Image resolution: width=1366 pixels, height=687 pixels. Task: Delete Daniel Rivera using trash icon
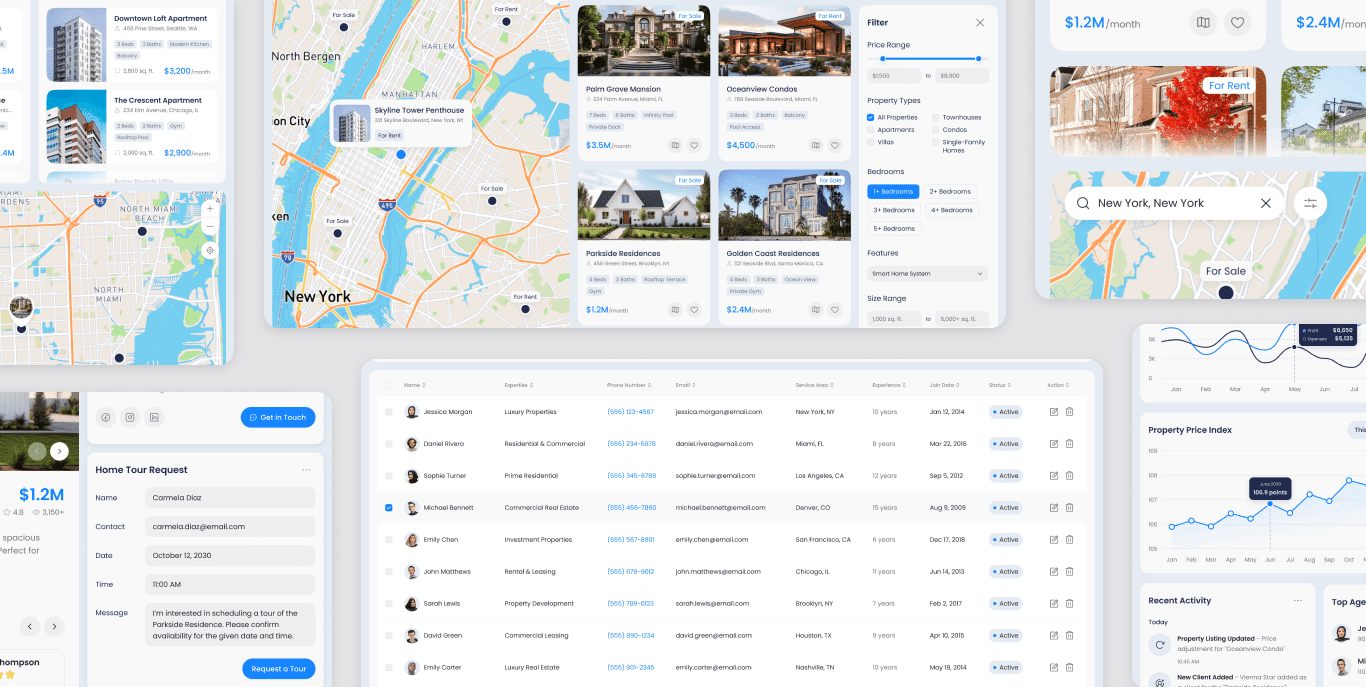[1069, 444]
